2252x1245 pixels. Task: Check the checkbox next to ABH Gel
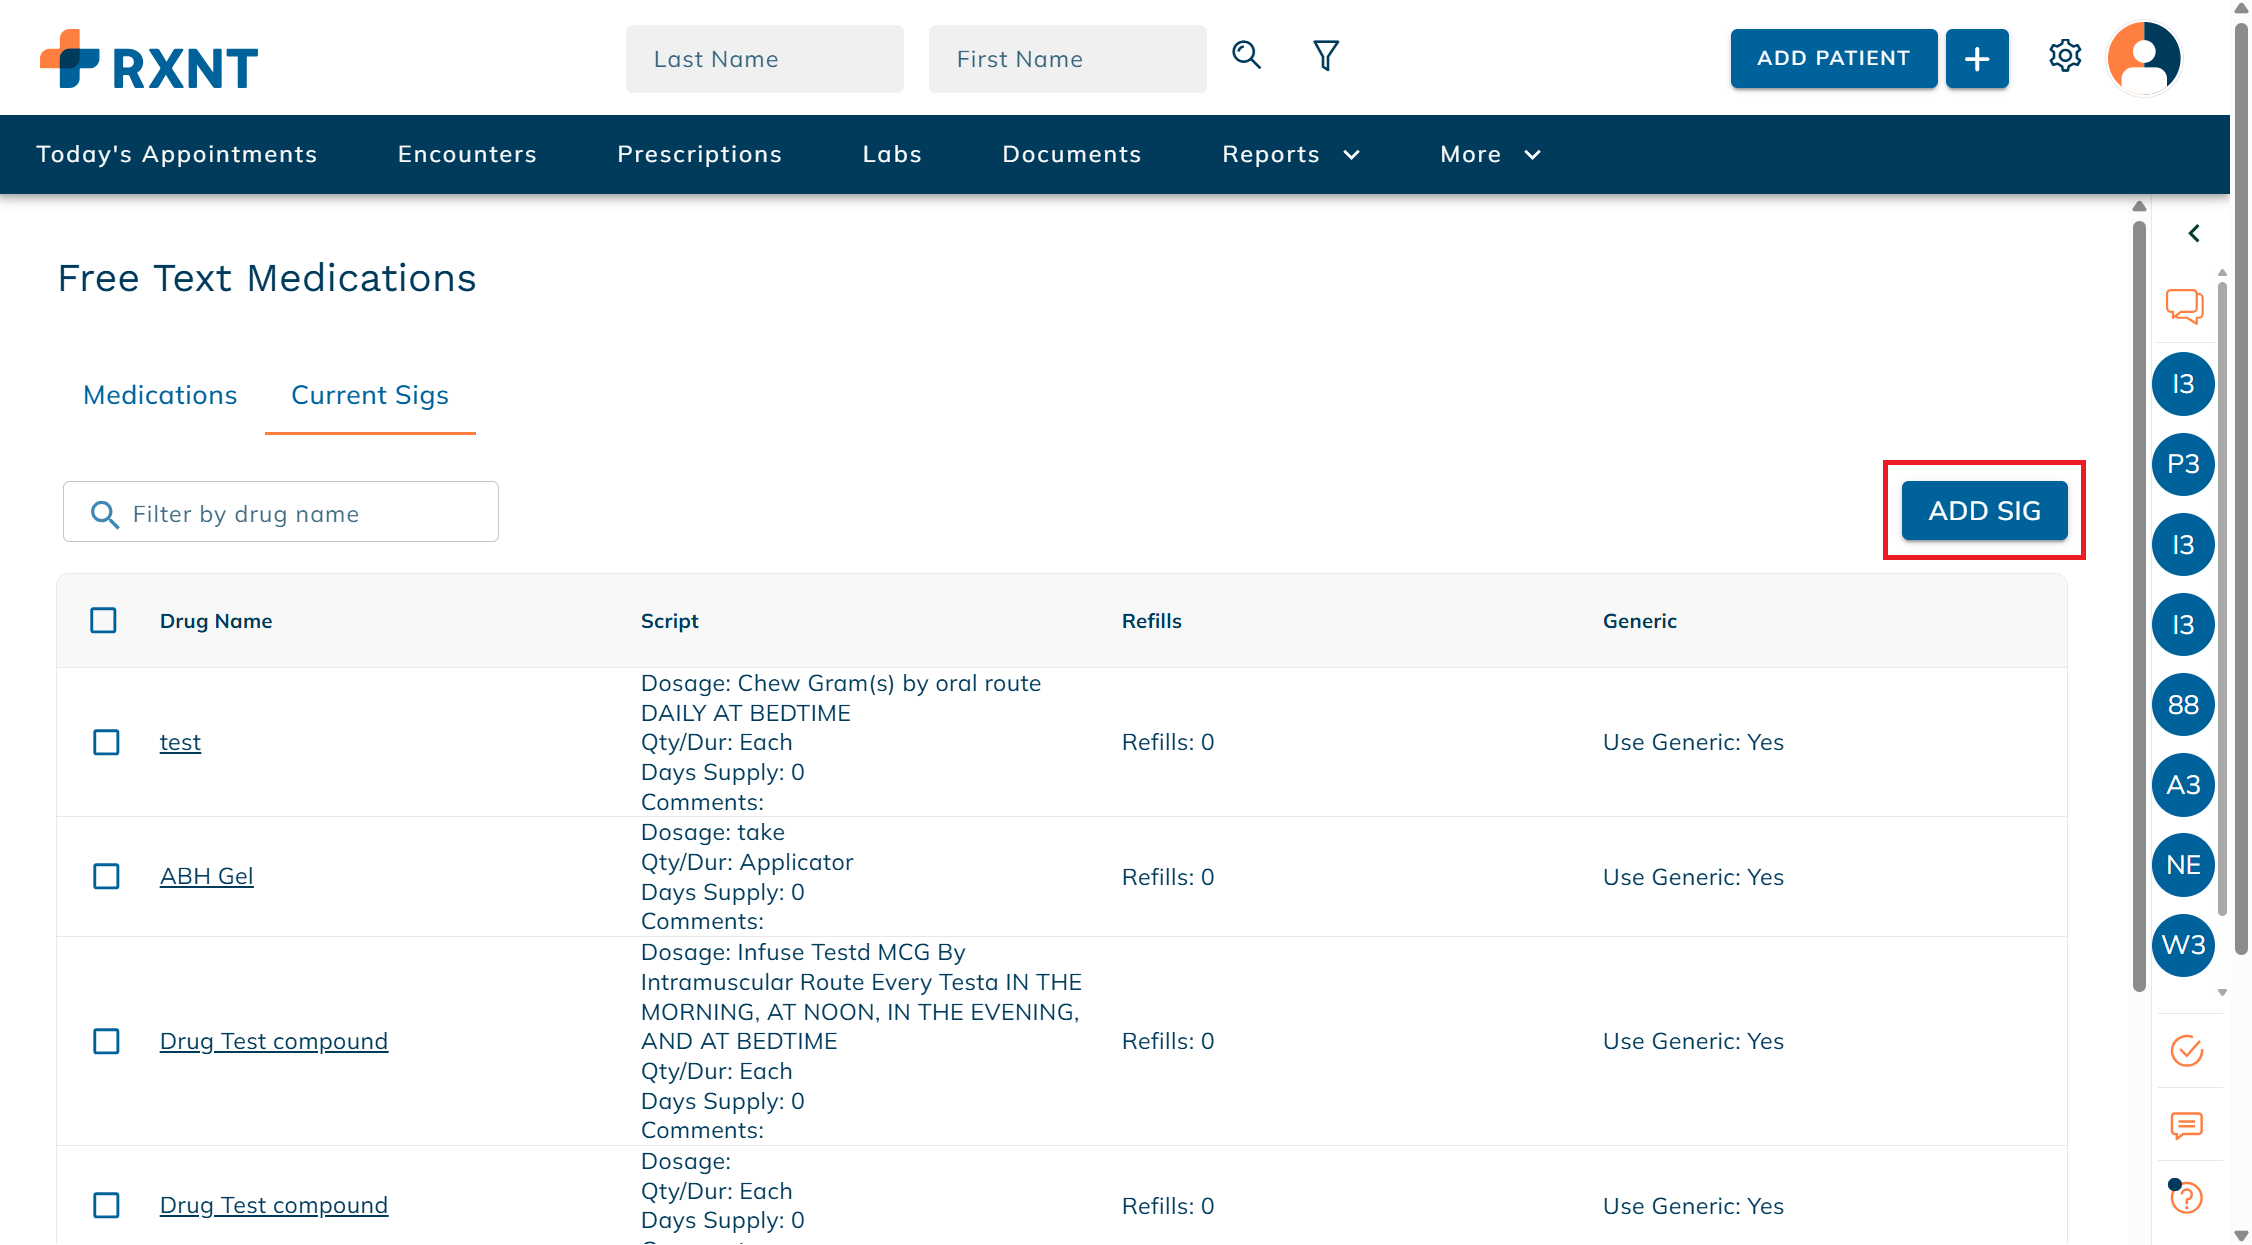point(105,877)
